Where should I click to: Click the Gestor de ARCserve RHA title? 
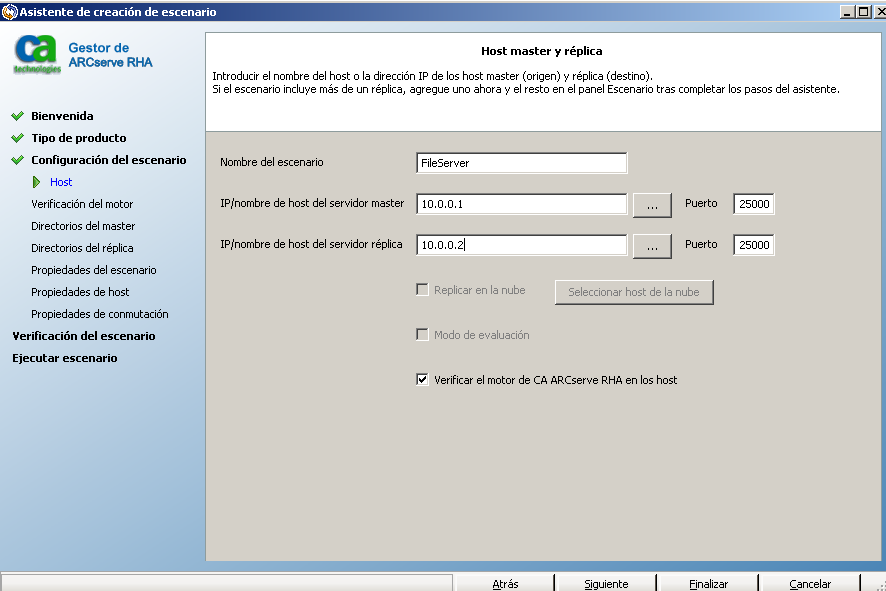(x=110, y=55)
